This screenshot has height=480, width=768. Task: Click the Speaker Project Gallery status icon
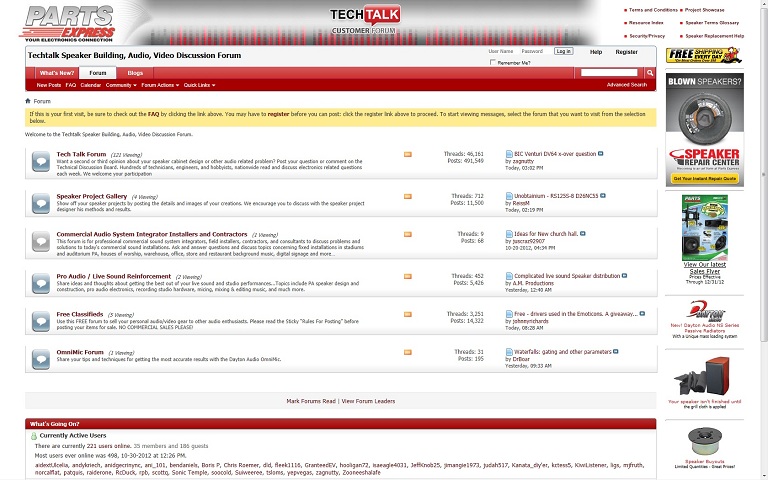(40, 200)
